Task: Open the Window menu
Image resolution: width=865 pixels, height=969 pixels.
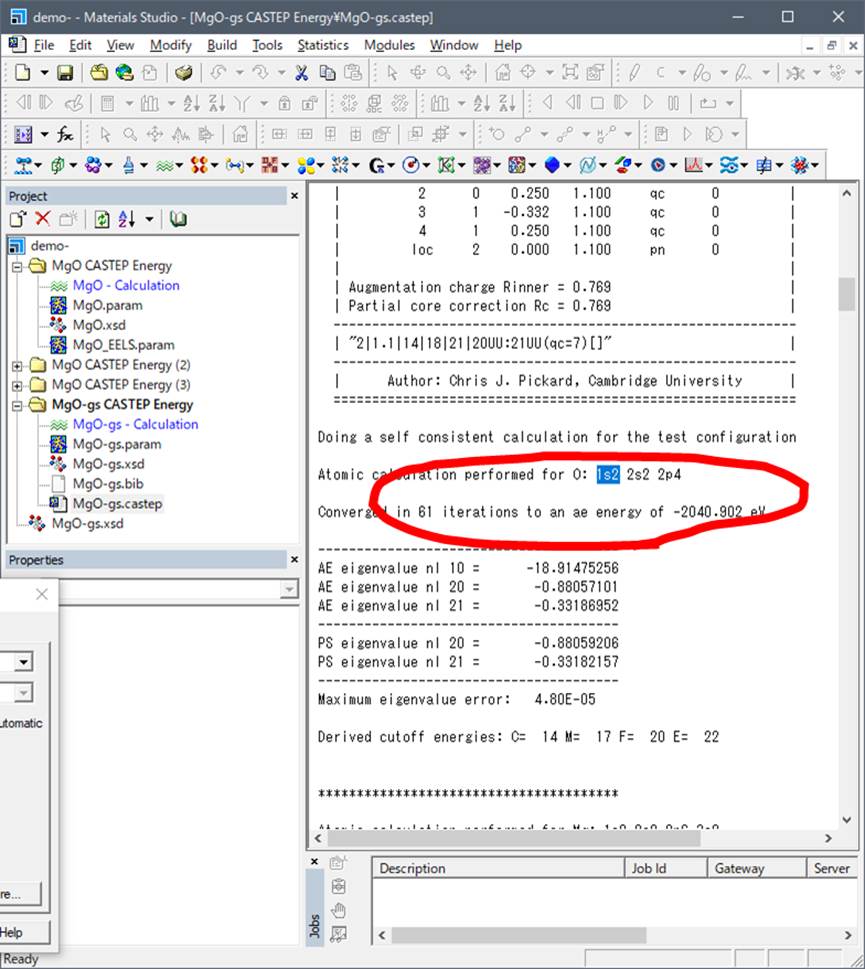Action: [x=454, y=45]
